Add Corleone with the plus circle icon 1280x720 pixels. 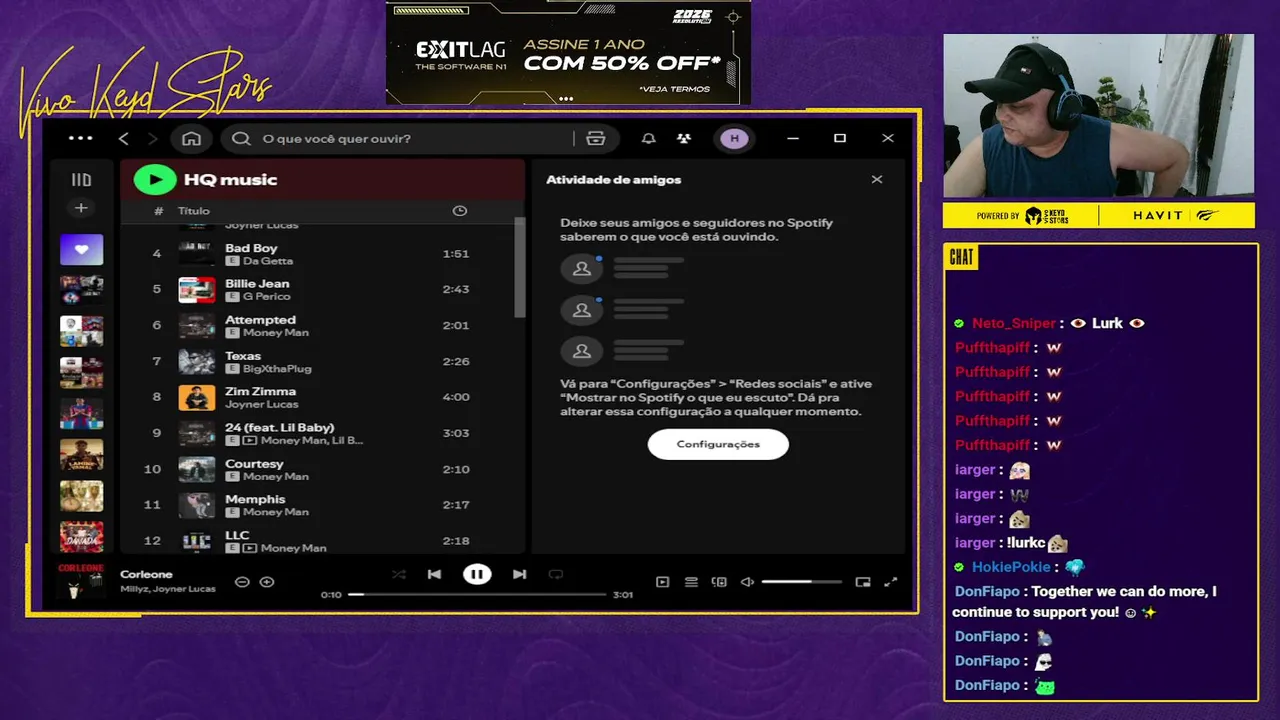[267, 582]
